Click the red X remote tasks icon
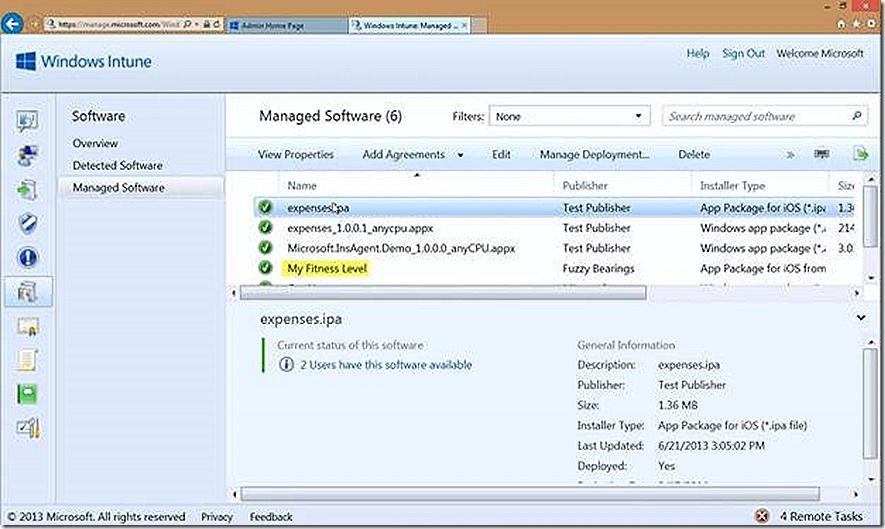The height and width of the screenshot is (529, 885). tap(762, 515)
